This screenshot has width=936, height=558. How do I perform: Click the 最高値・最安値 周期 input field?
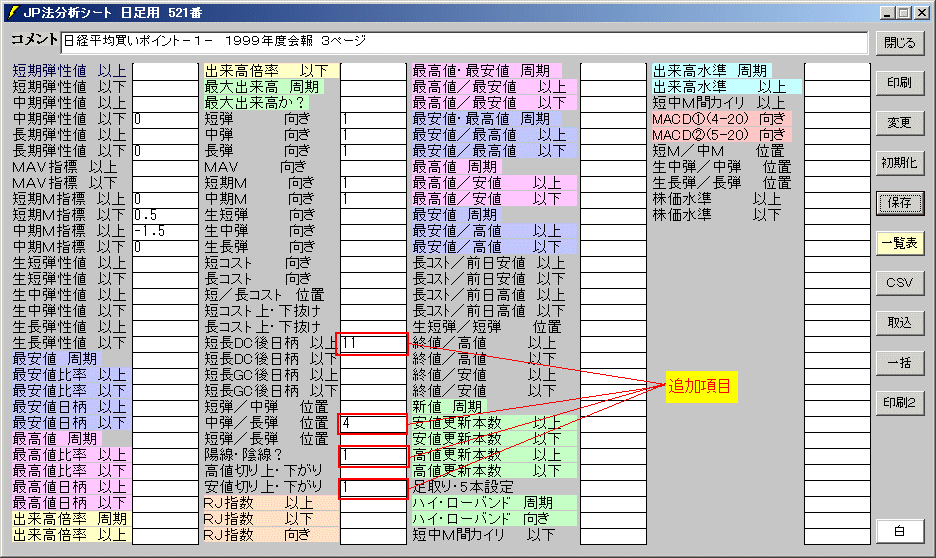[613, 71]
